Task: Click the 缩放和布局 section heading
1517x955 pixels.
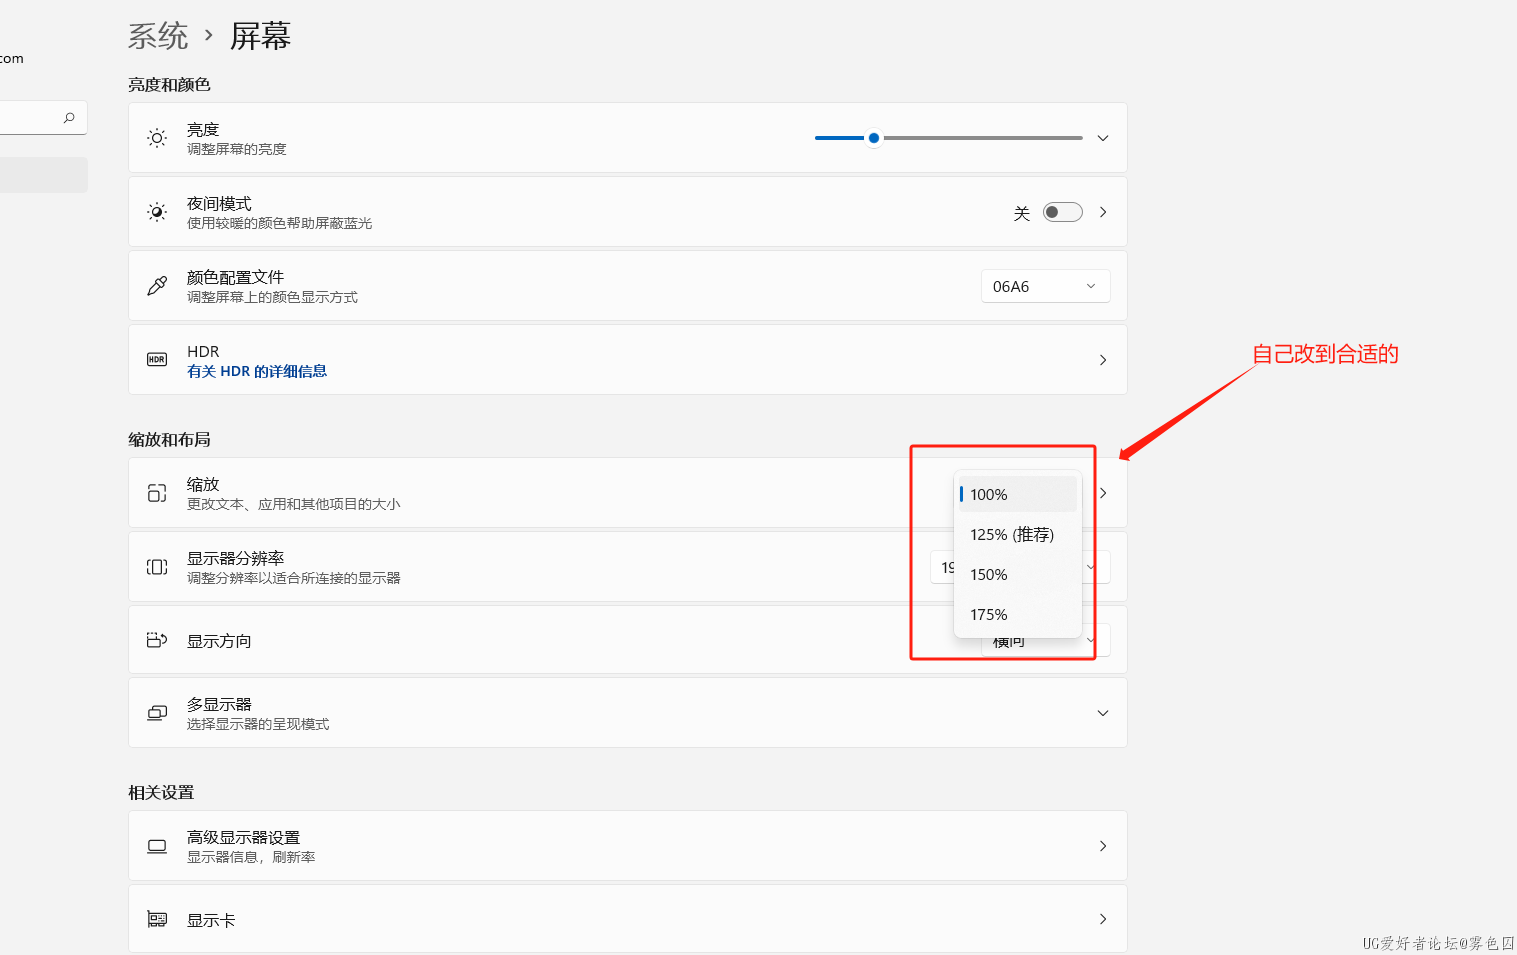Action: 169,440
